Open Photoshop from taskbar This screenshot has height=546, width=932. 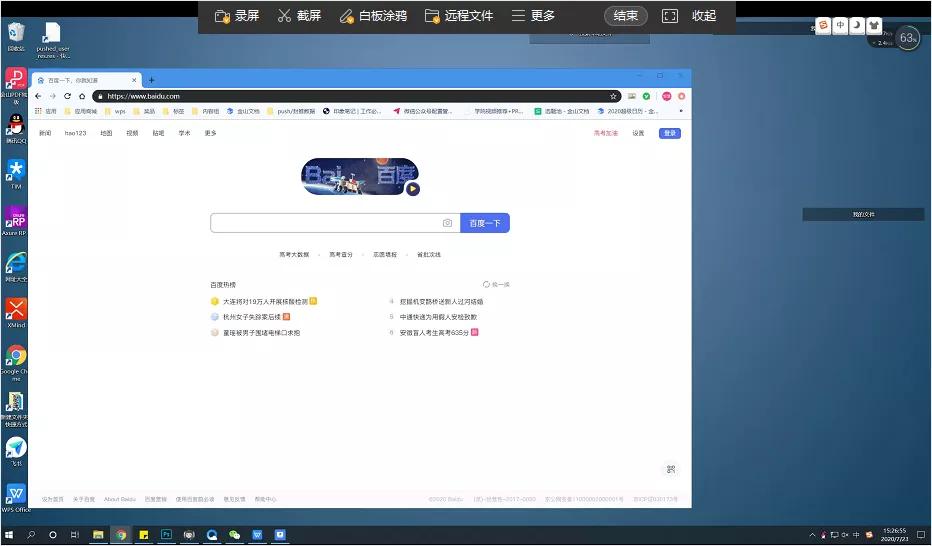coord(166,535)
